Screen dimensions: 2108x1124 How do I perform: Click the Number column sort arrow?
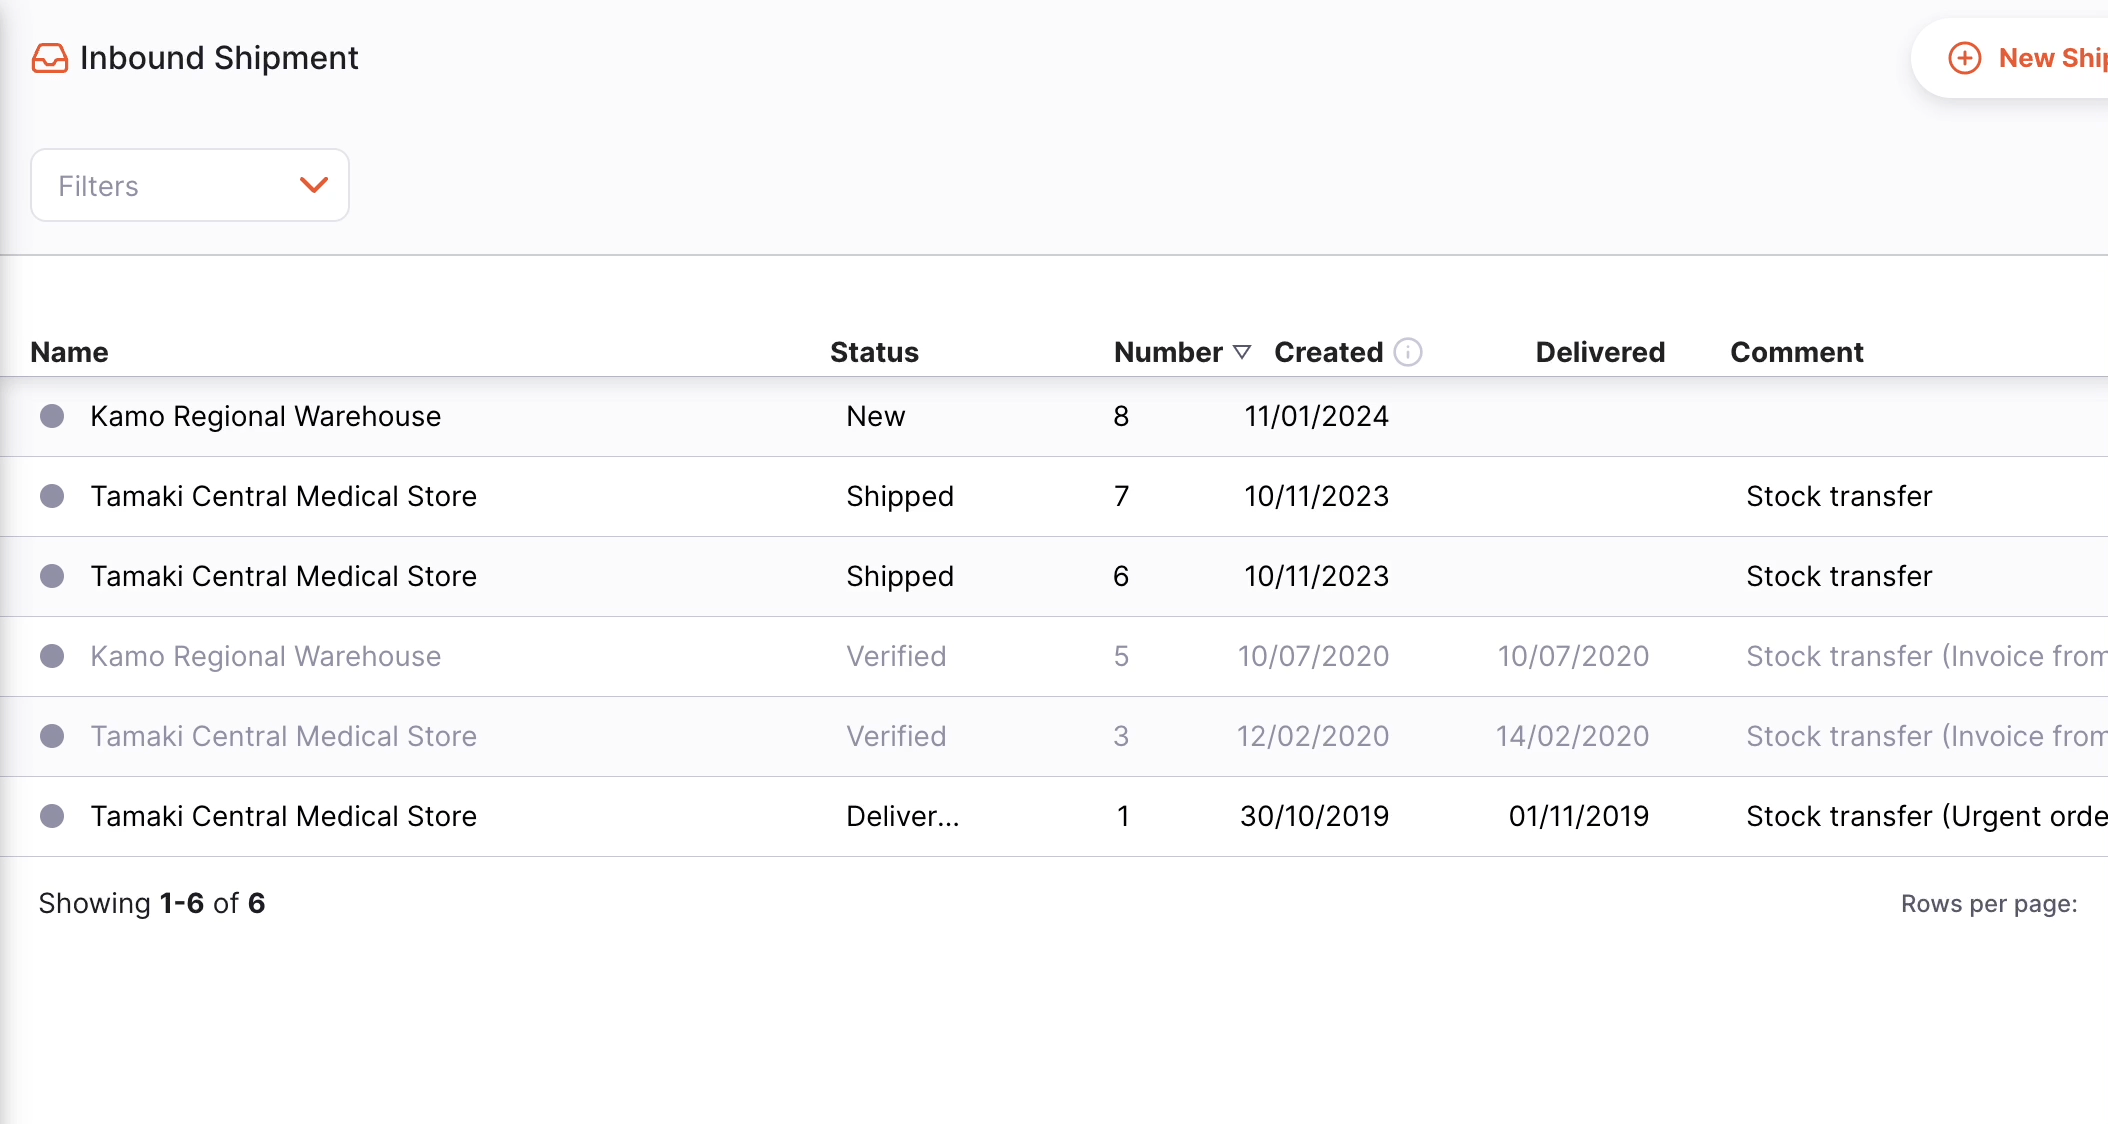click(x=1242, y=352)
